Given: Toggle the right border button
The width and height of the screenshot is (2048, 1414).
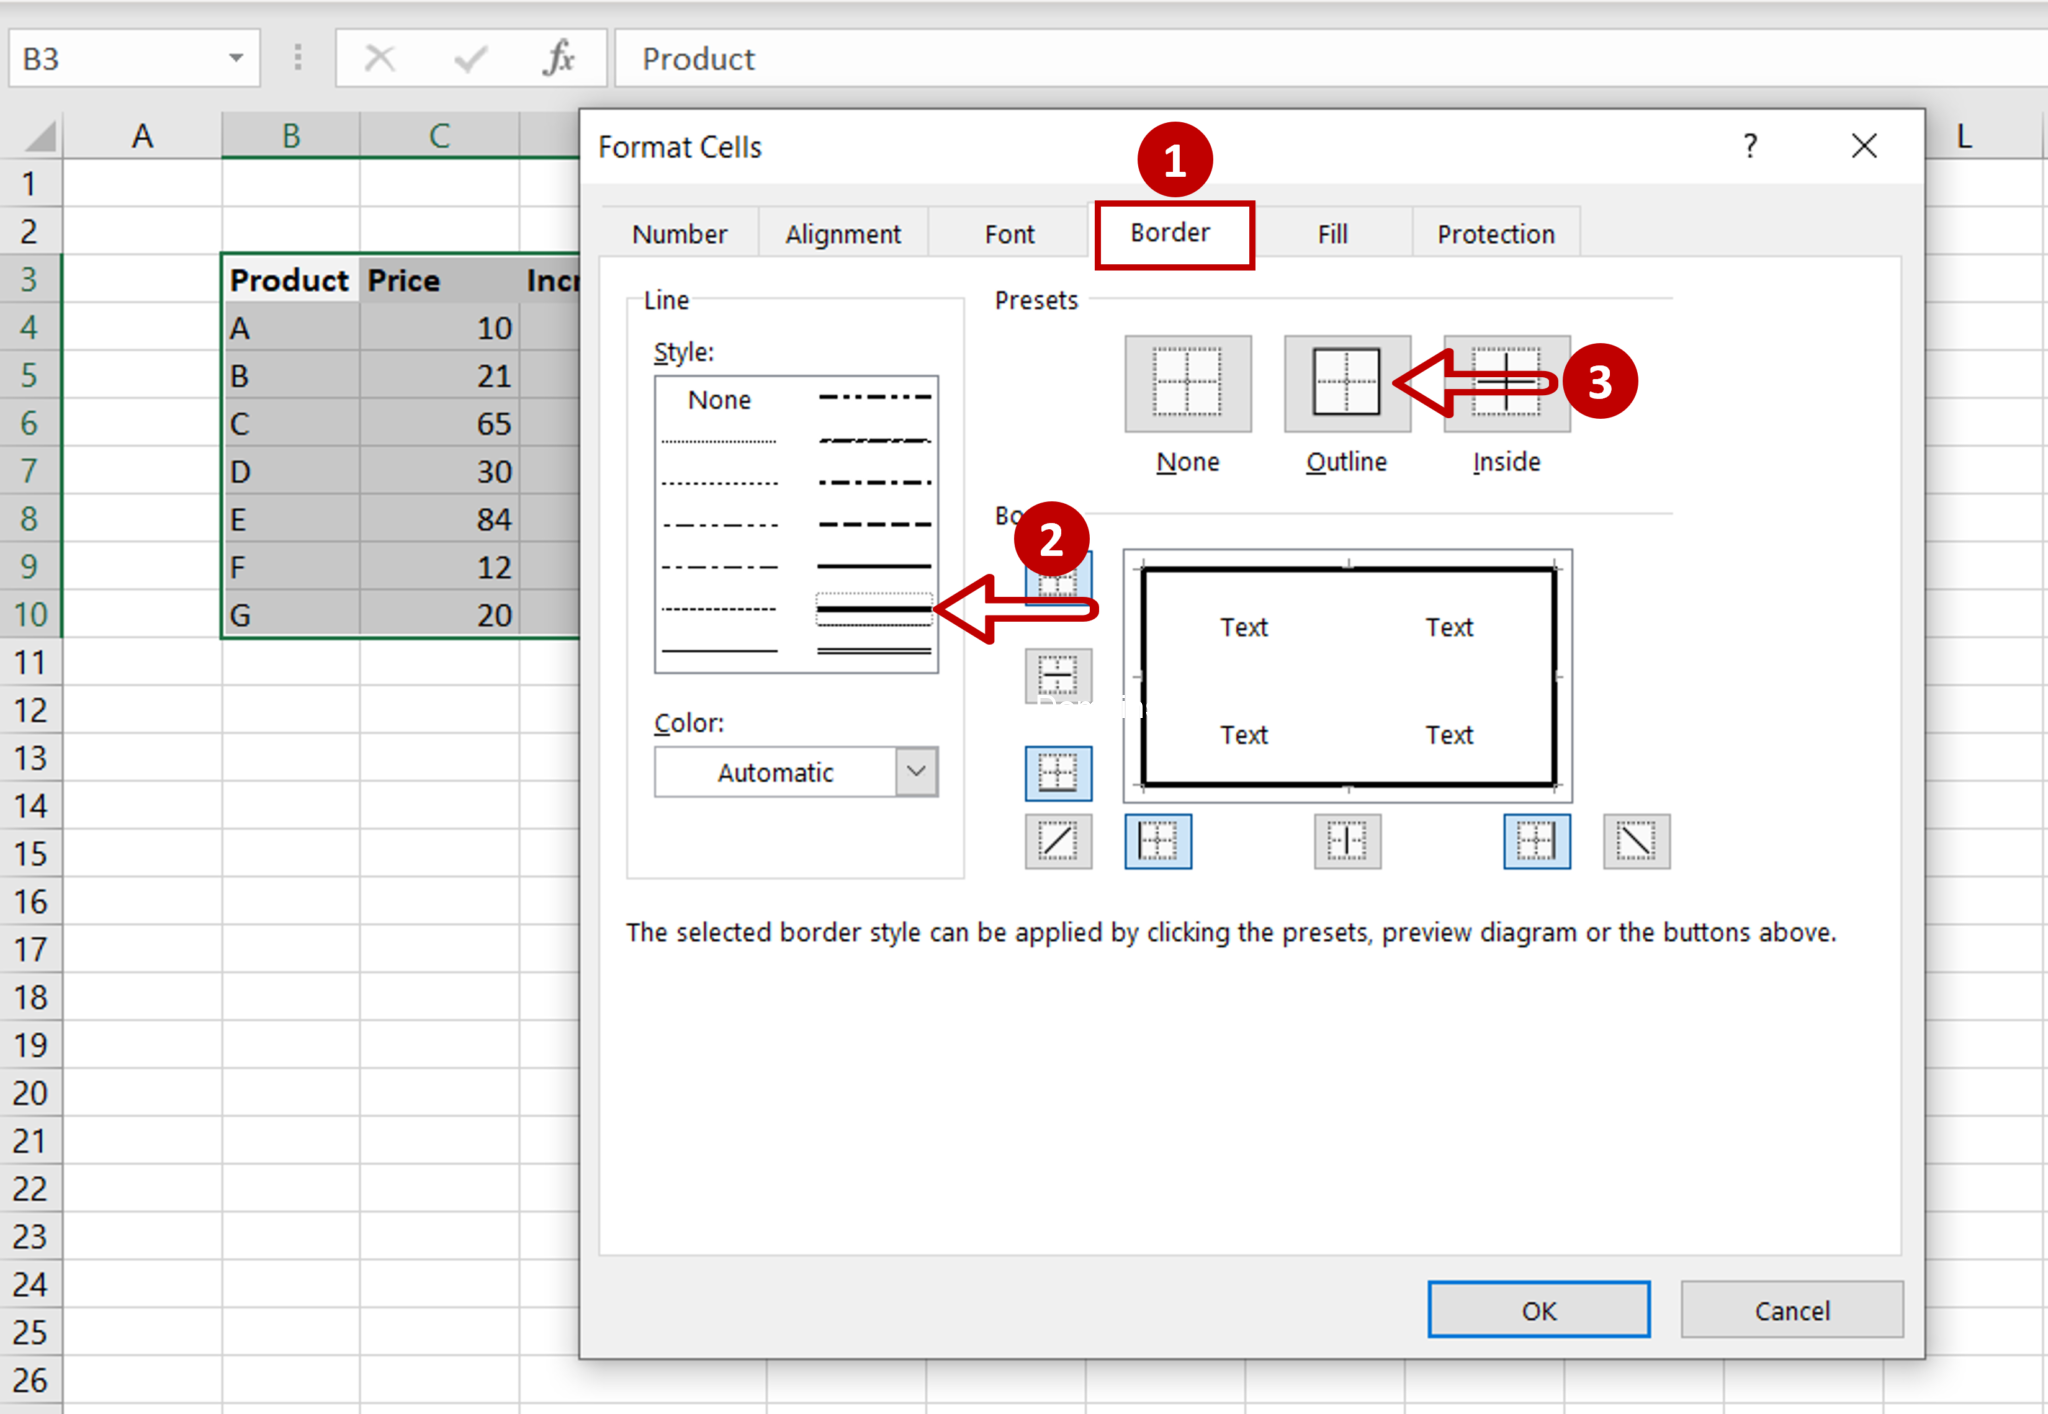Looking at the screenshot, I should 1536,841.
